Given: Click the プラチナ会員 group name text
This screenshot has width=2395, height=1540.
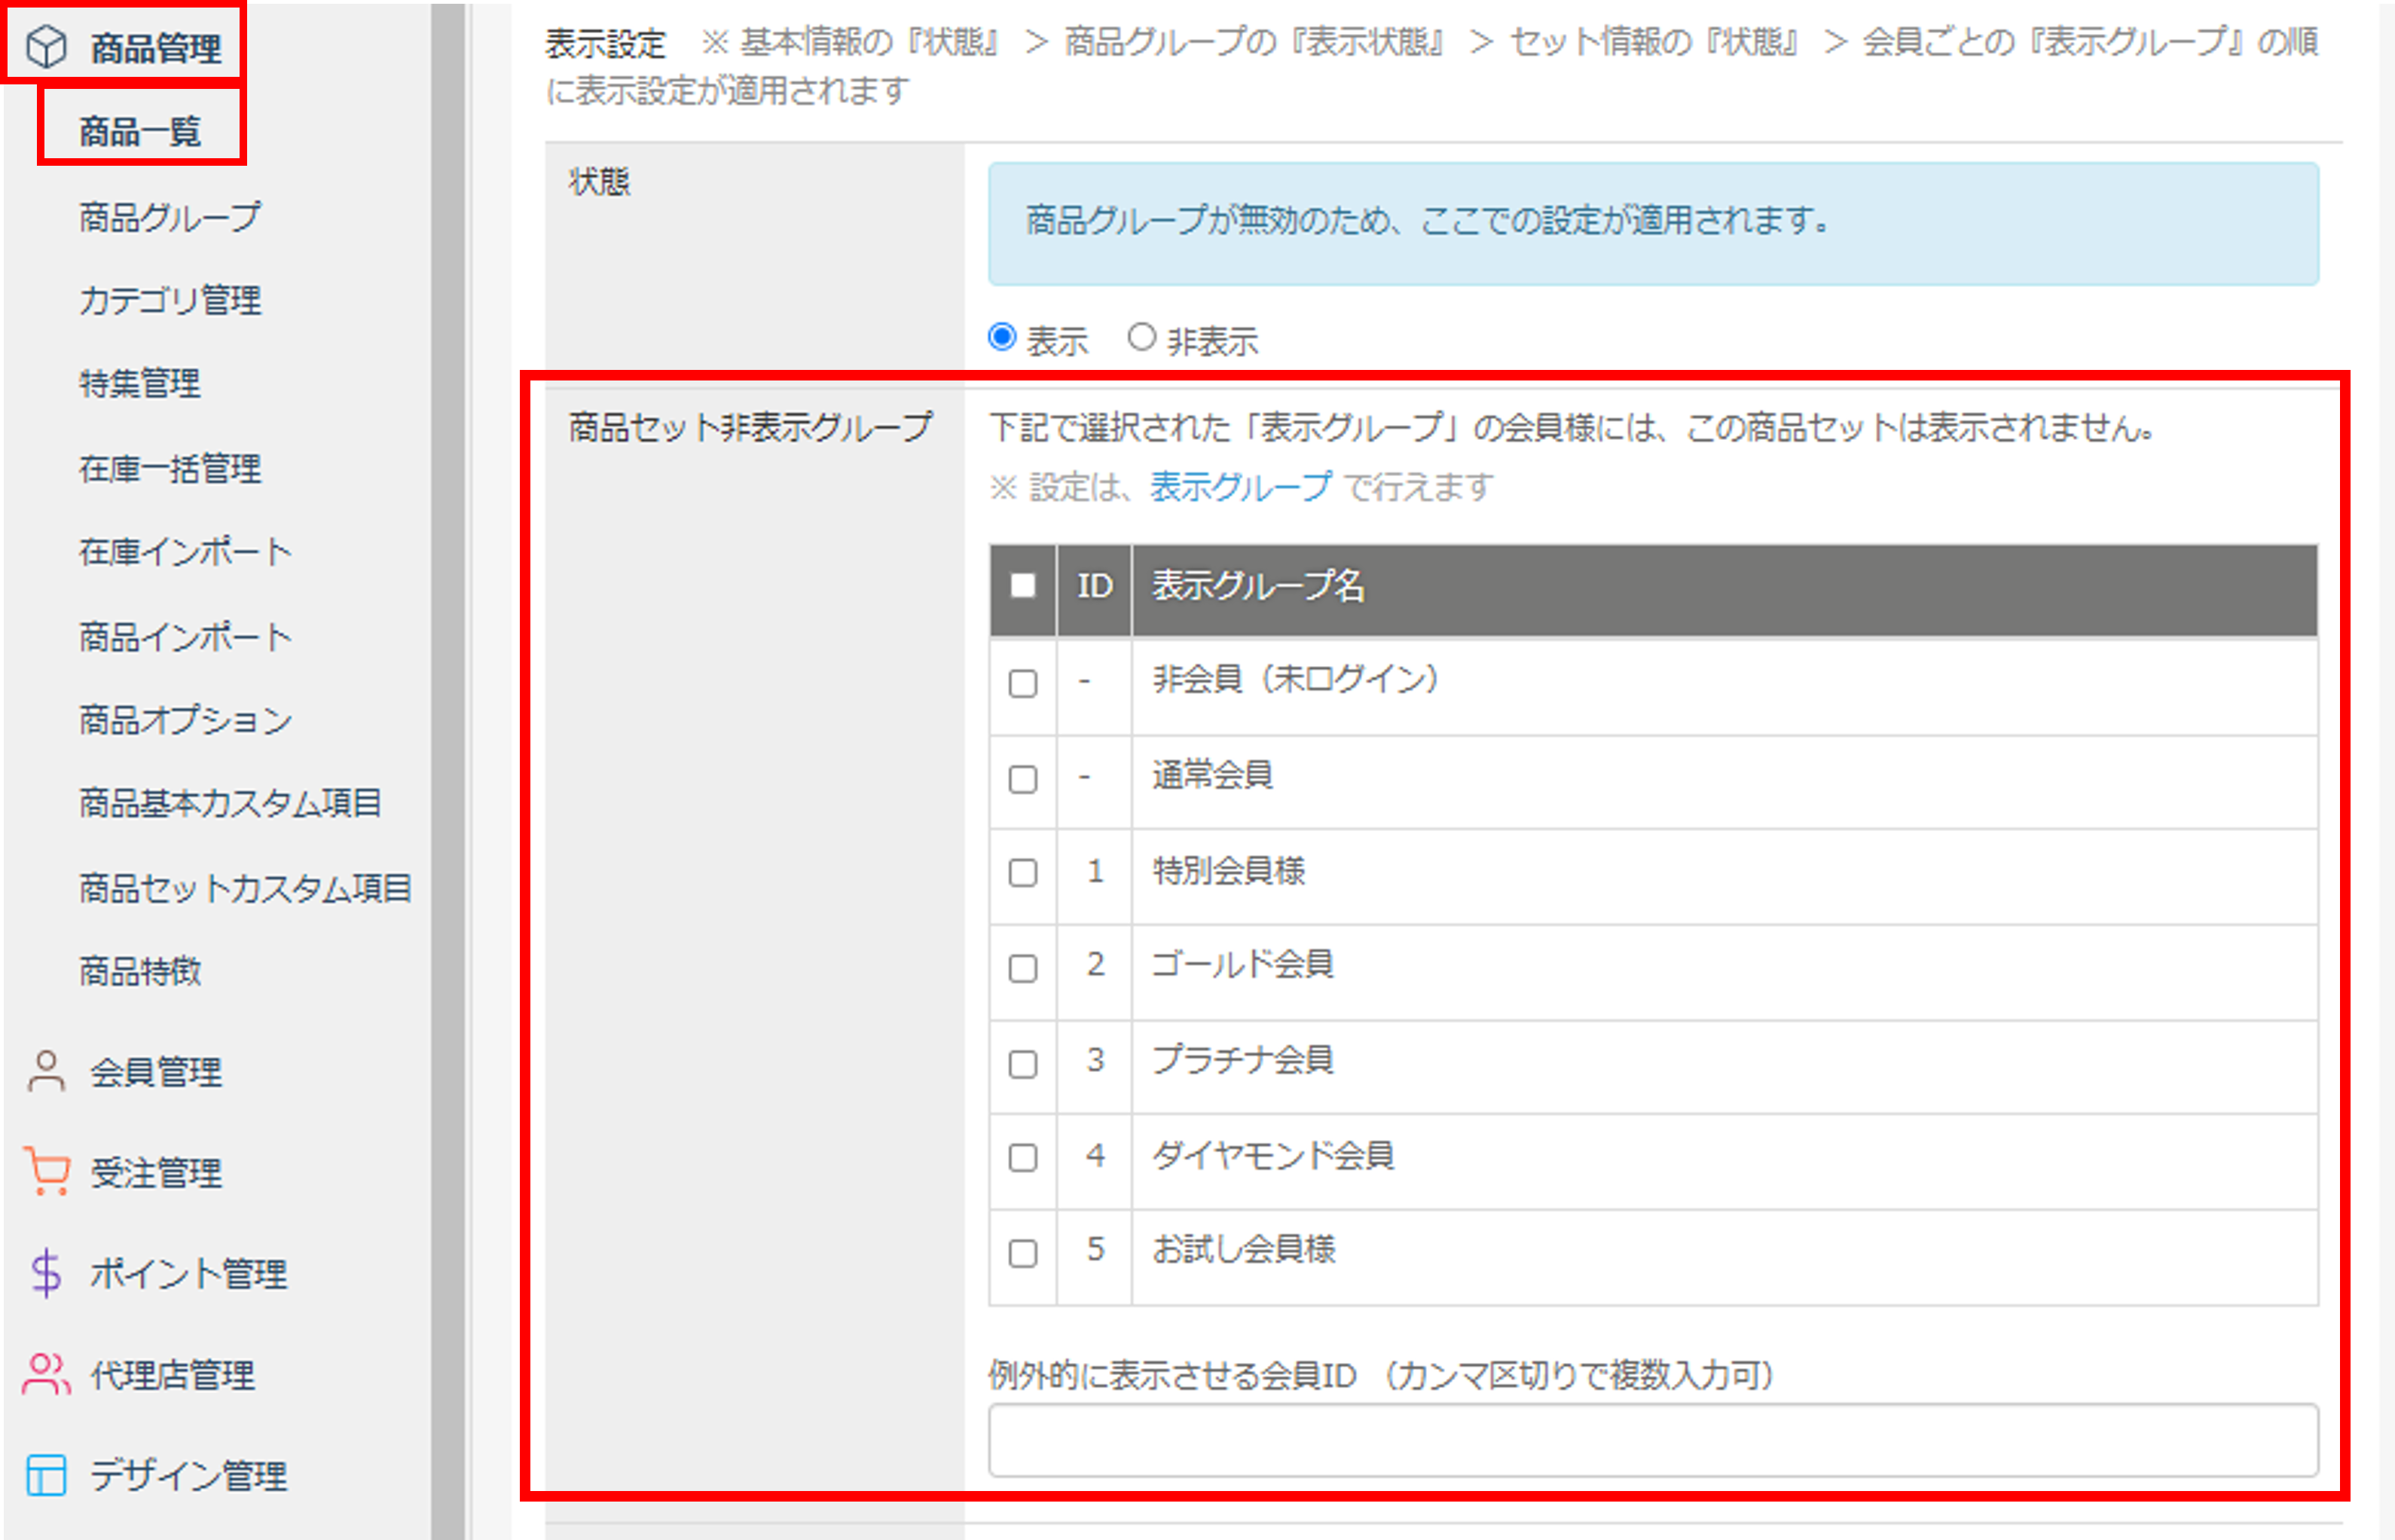Looking at the screenshot, I should coord(1242,1060).
